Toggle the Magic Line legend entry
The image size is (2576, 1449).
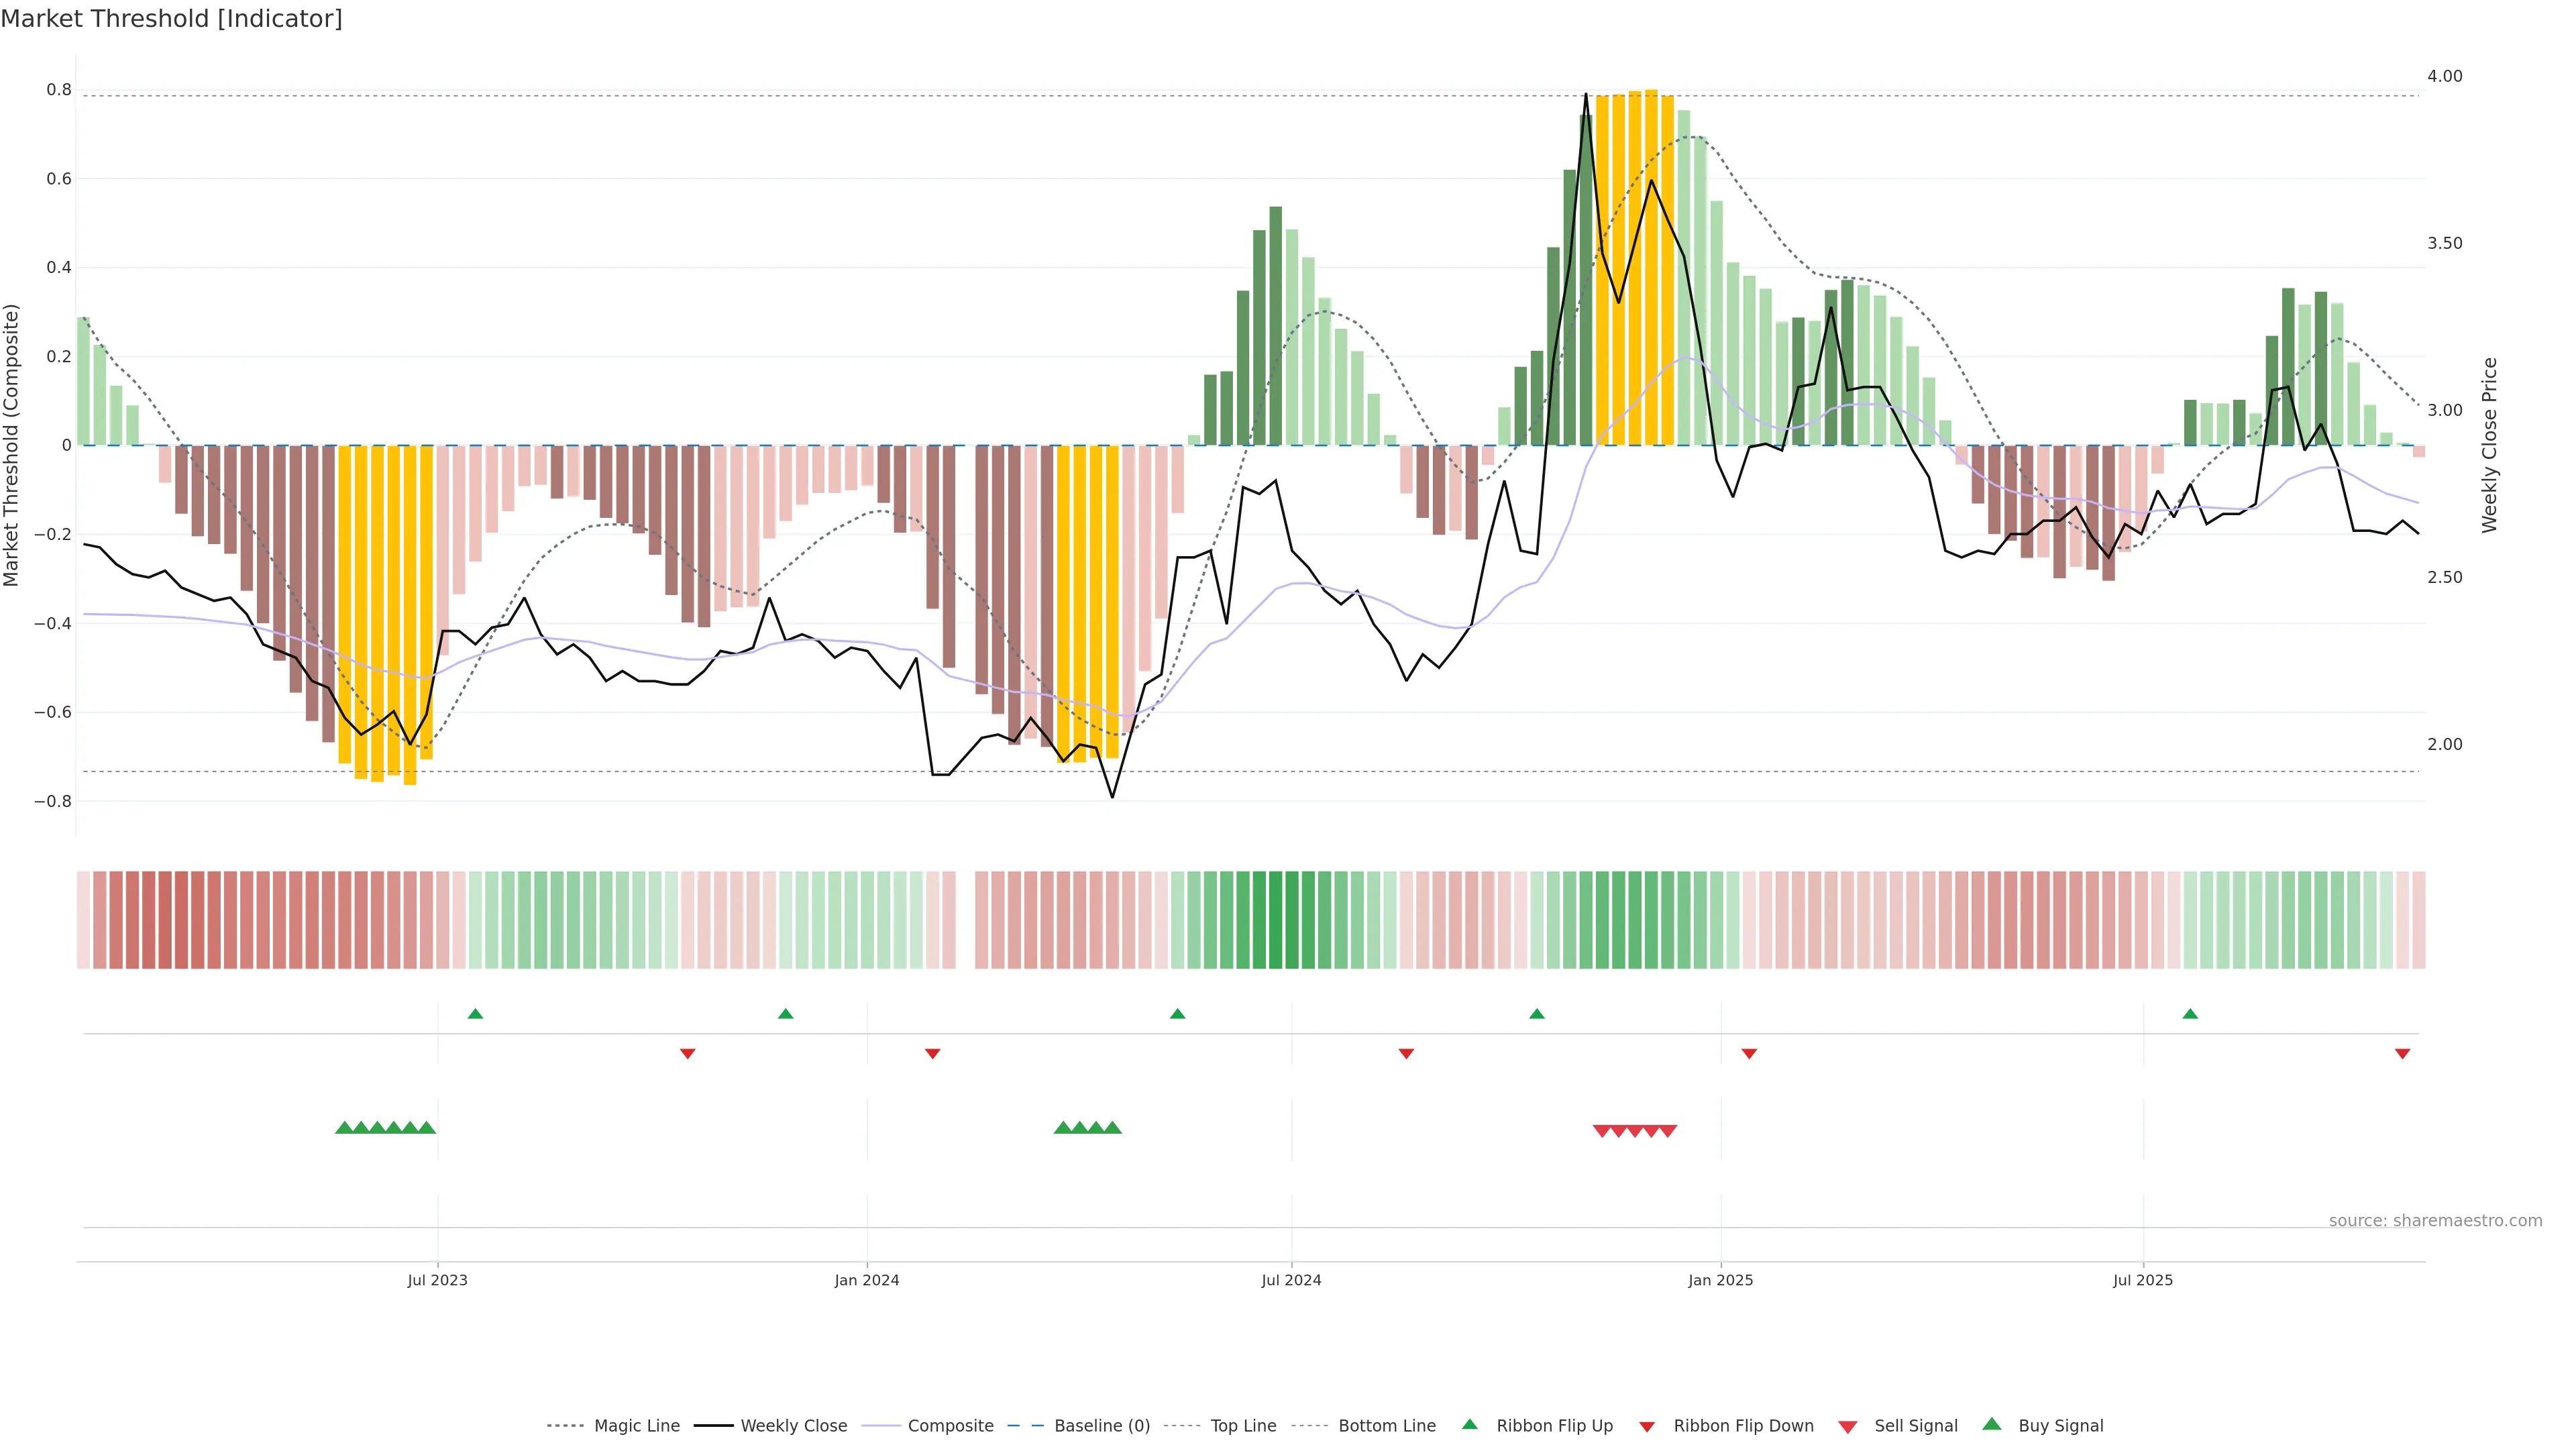tap(636, 1426)
